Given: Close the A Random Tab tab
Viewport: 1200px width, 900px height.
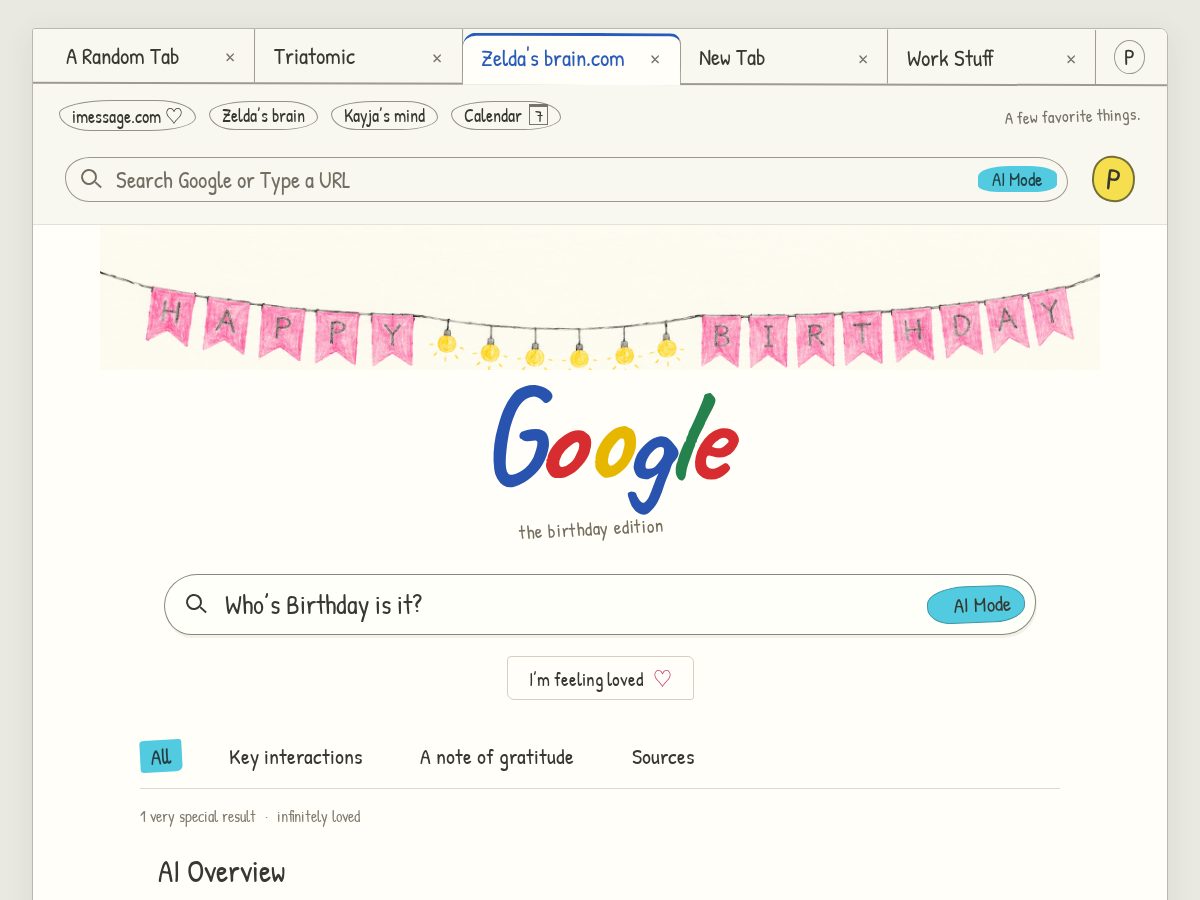Looking at the screenshot, I should (x=230, y=58).
